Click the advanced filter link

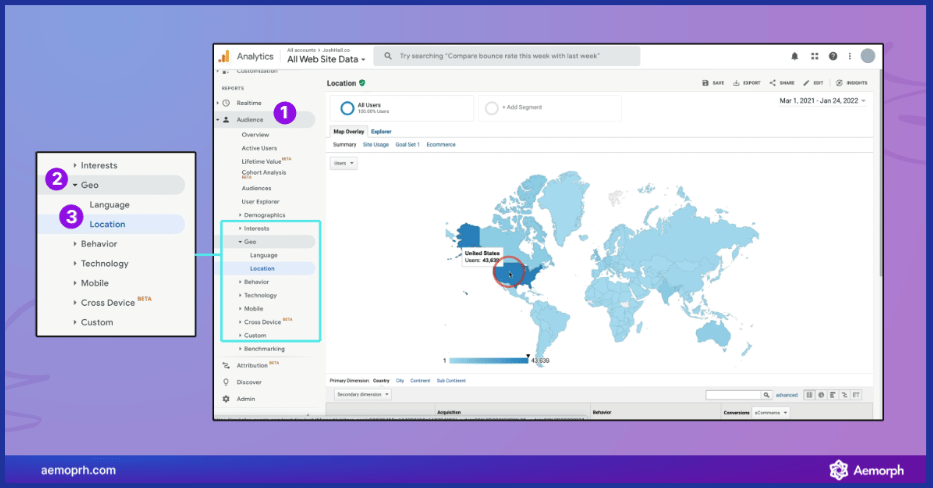tap(787, 395)
